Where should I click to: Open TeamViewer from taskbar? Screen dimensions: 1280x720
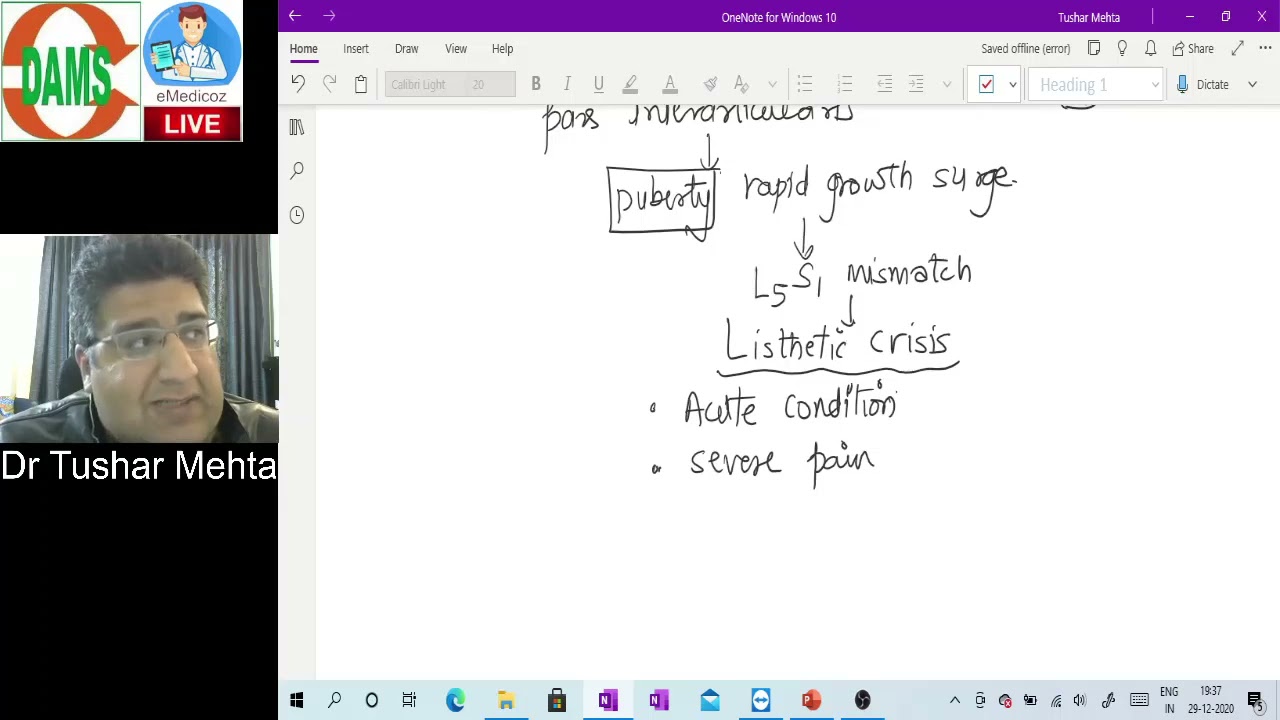pos(761,701)
